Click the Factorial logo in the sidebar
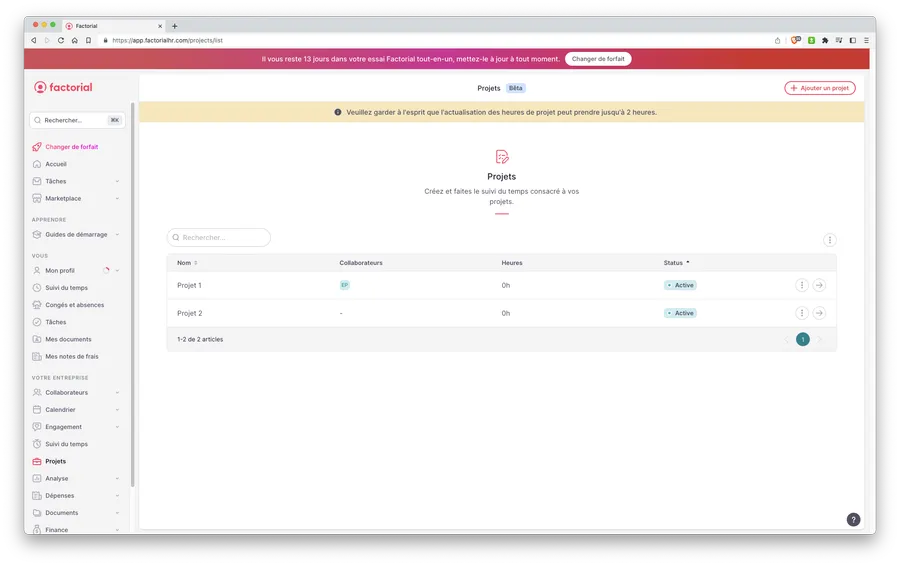This screenshot has width=900, height=566. (x=63, y=87)
